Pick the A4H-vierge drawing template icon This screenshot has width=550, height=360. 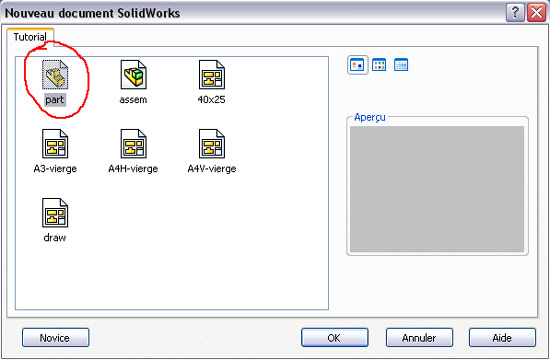coord(134,144)
